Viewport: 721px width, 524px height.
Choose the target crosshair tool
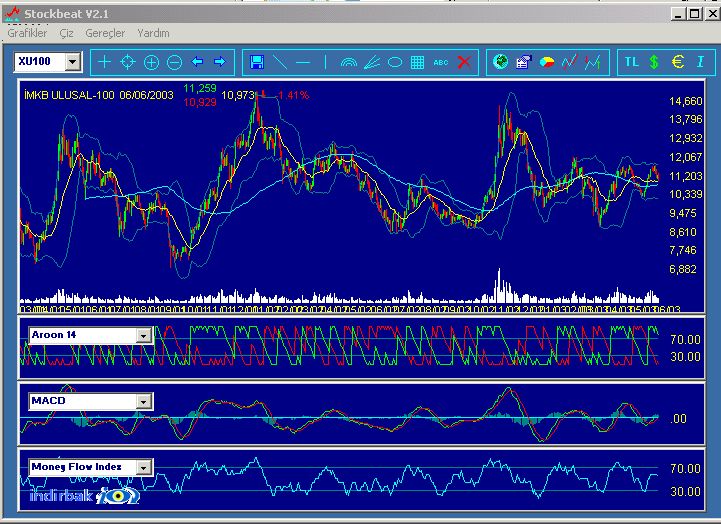[128, 62]
